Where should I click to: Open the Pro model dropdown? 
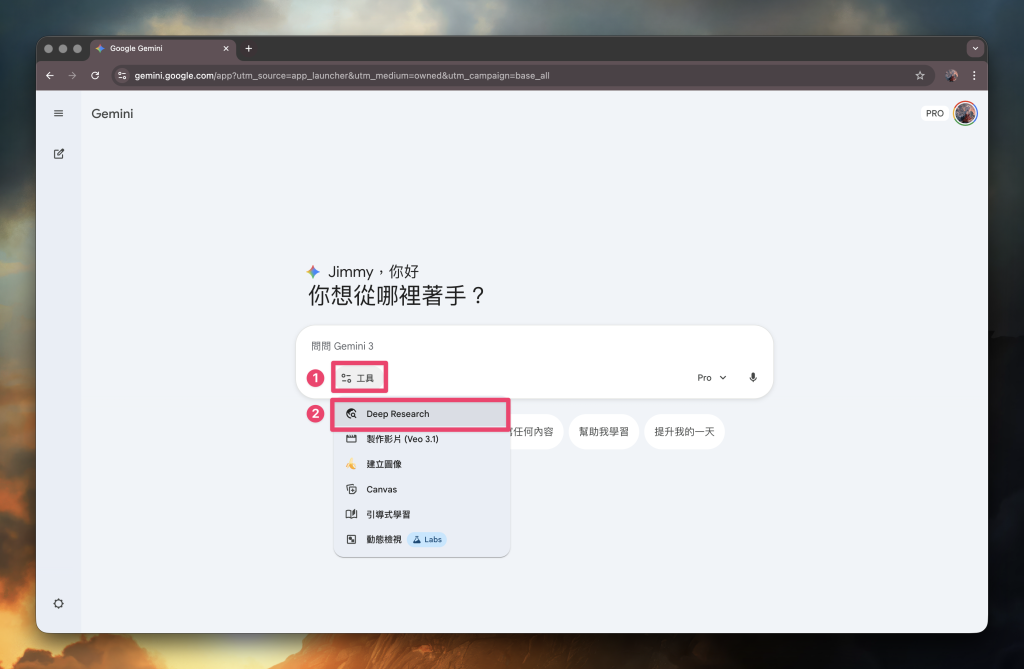710,377
